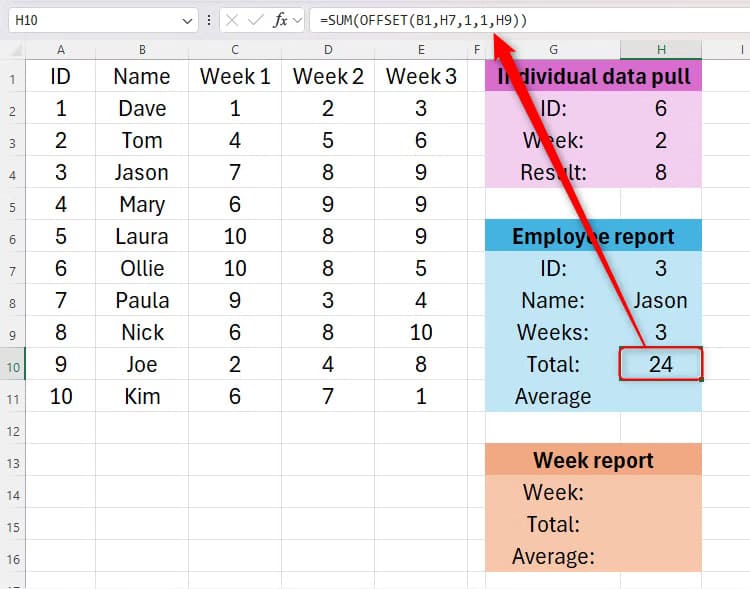The height and width of the screenshot is (589, 750).
Task: Click the Name header cell
Action: (x=142, y=76)
